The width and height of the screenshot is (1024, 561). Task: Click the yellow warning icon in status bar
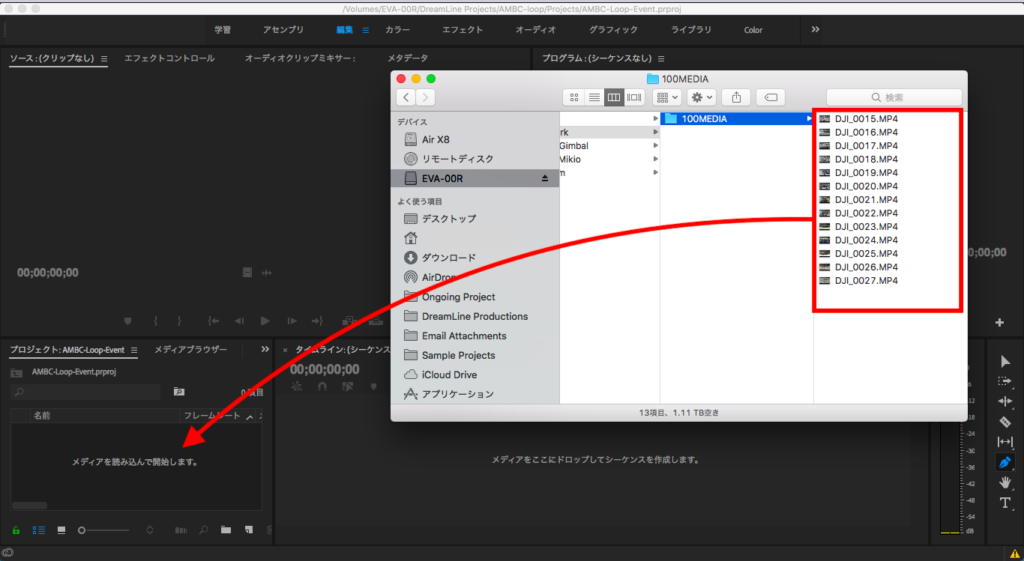coord(1014,554)
